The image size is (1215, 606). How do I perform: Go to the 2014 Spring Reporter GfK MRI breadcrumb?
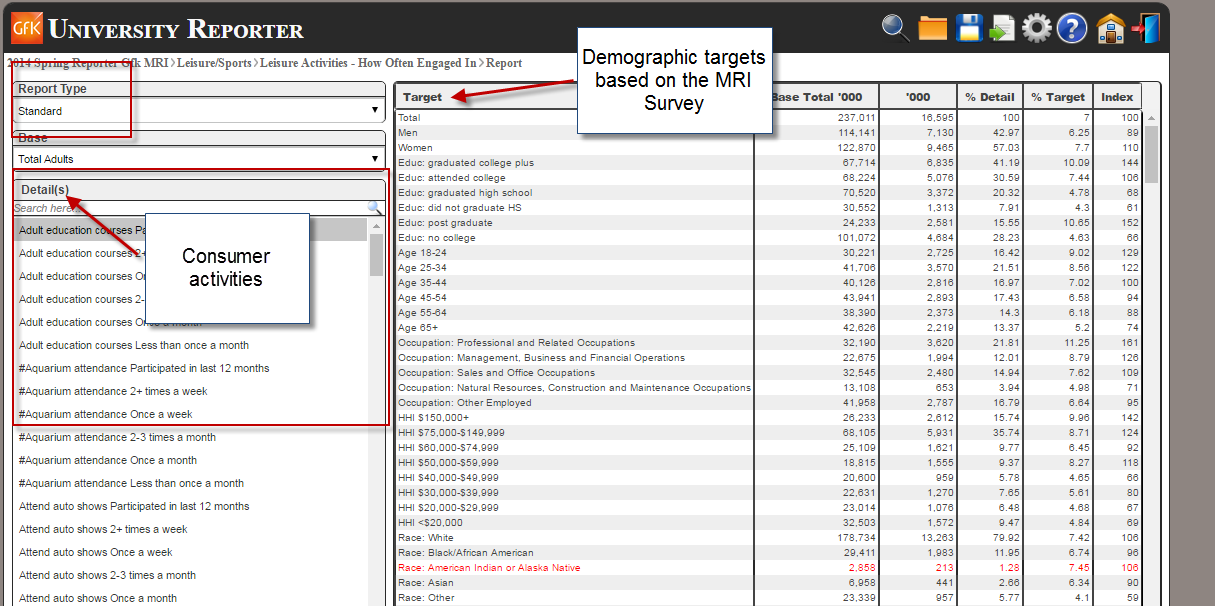[90, 63]
